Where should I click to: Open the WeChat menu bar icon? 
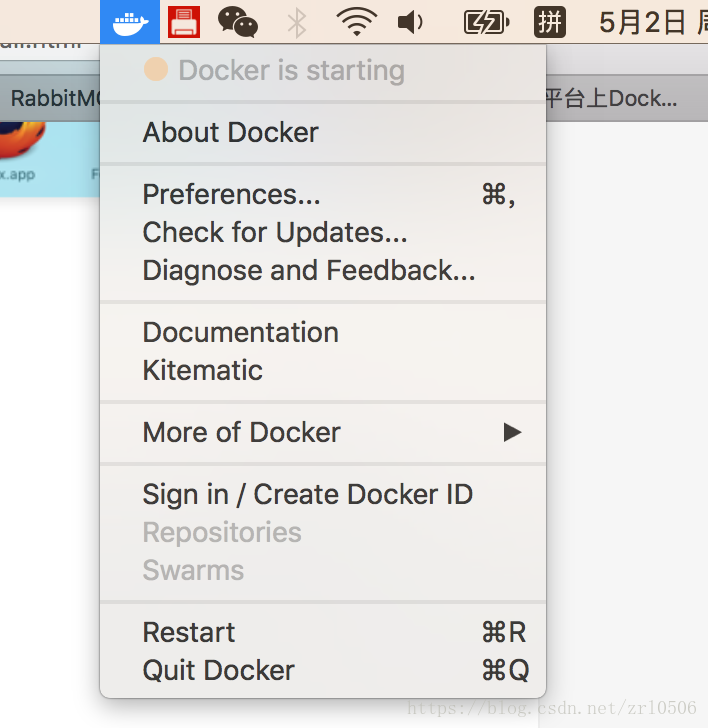coord(238,23)
